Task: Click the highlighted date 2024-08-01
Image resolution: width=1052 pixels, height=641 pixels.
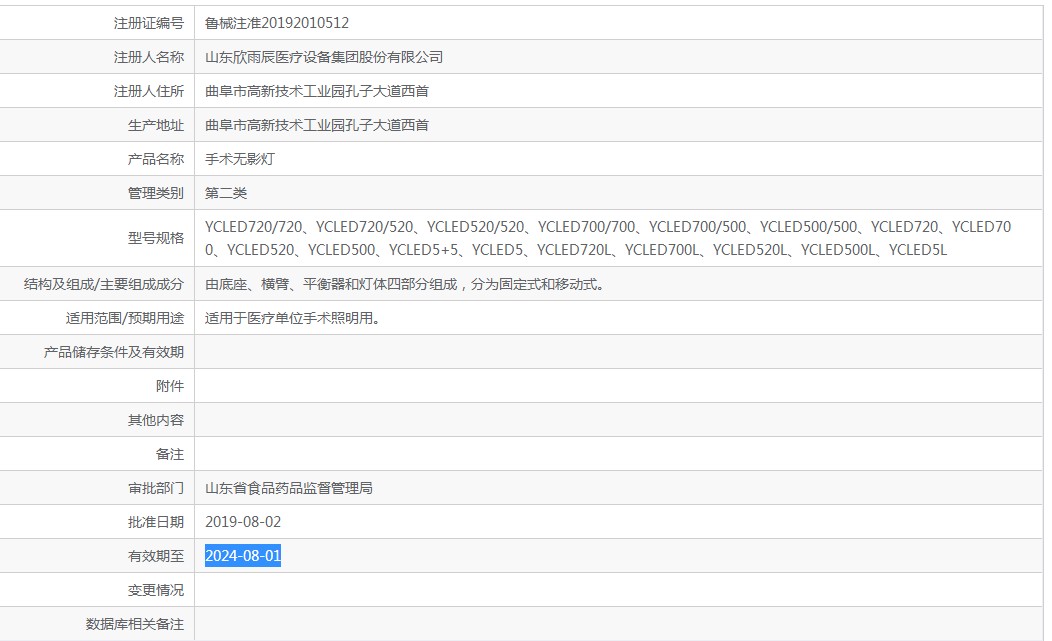Action: tap(243, 556)
